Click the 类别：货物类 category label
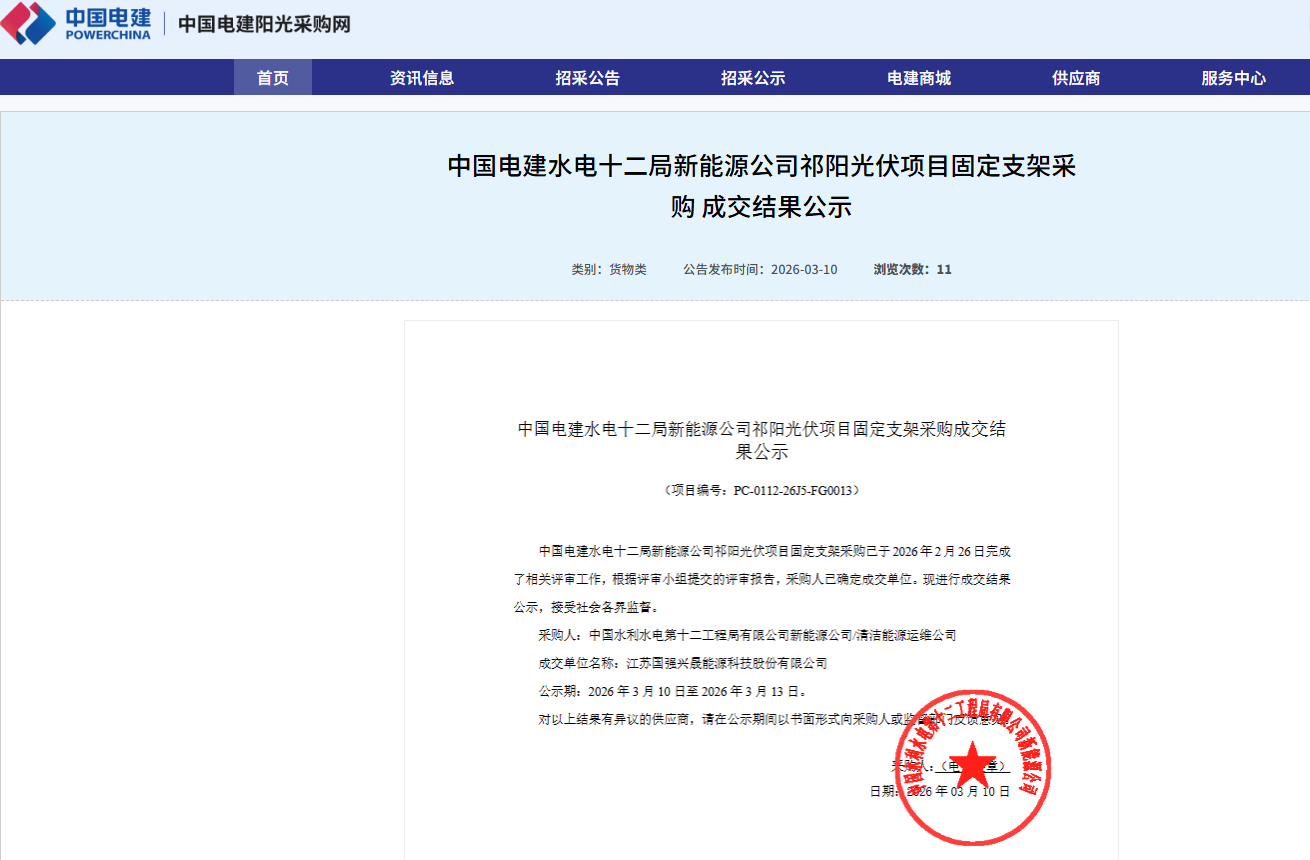This screenshot has height=860, width=1310. [x=609, y=269]
